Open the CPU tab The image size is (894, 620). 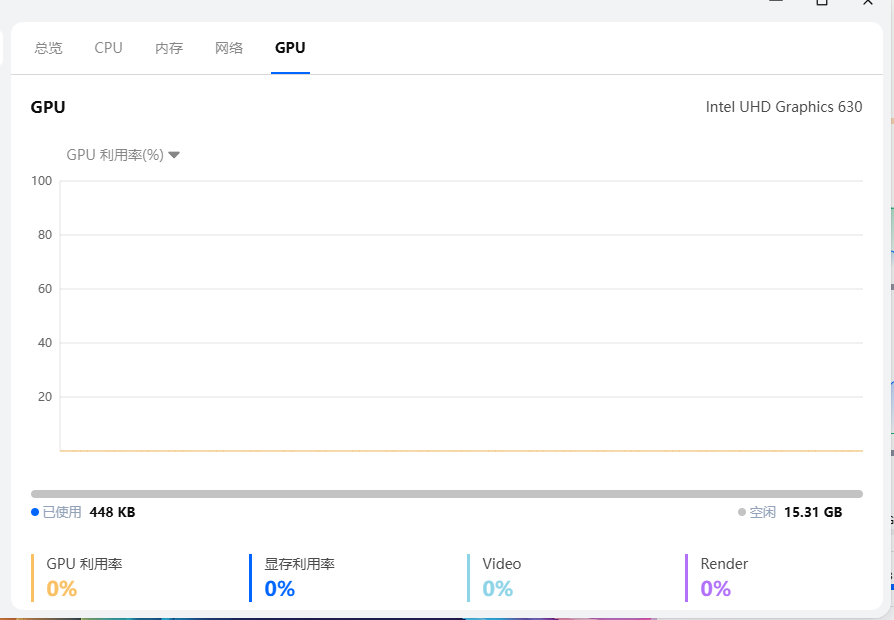pyautogui.click(x=108, y=48)
